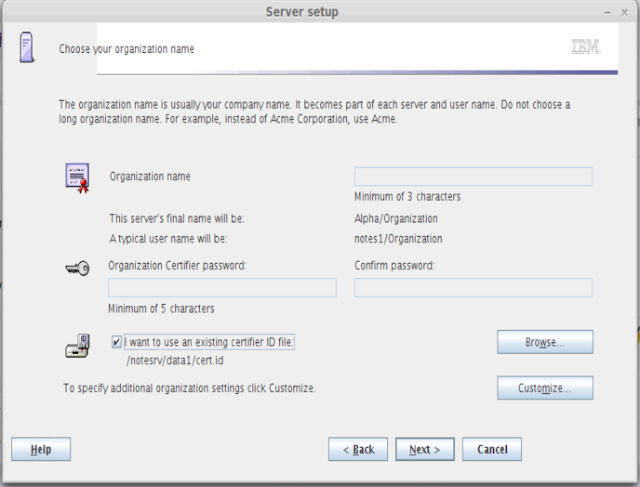Click the Confirm password field
The image size is (640, 487).
tap(473, 288)
